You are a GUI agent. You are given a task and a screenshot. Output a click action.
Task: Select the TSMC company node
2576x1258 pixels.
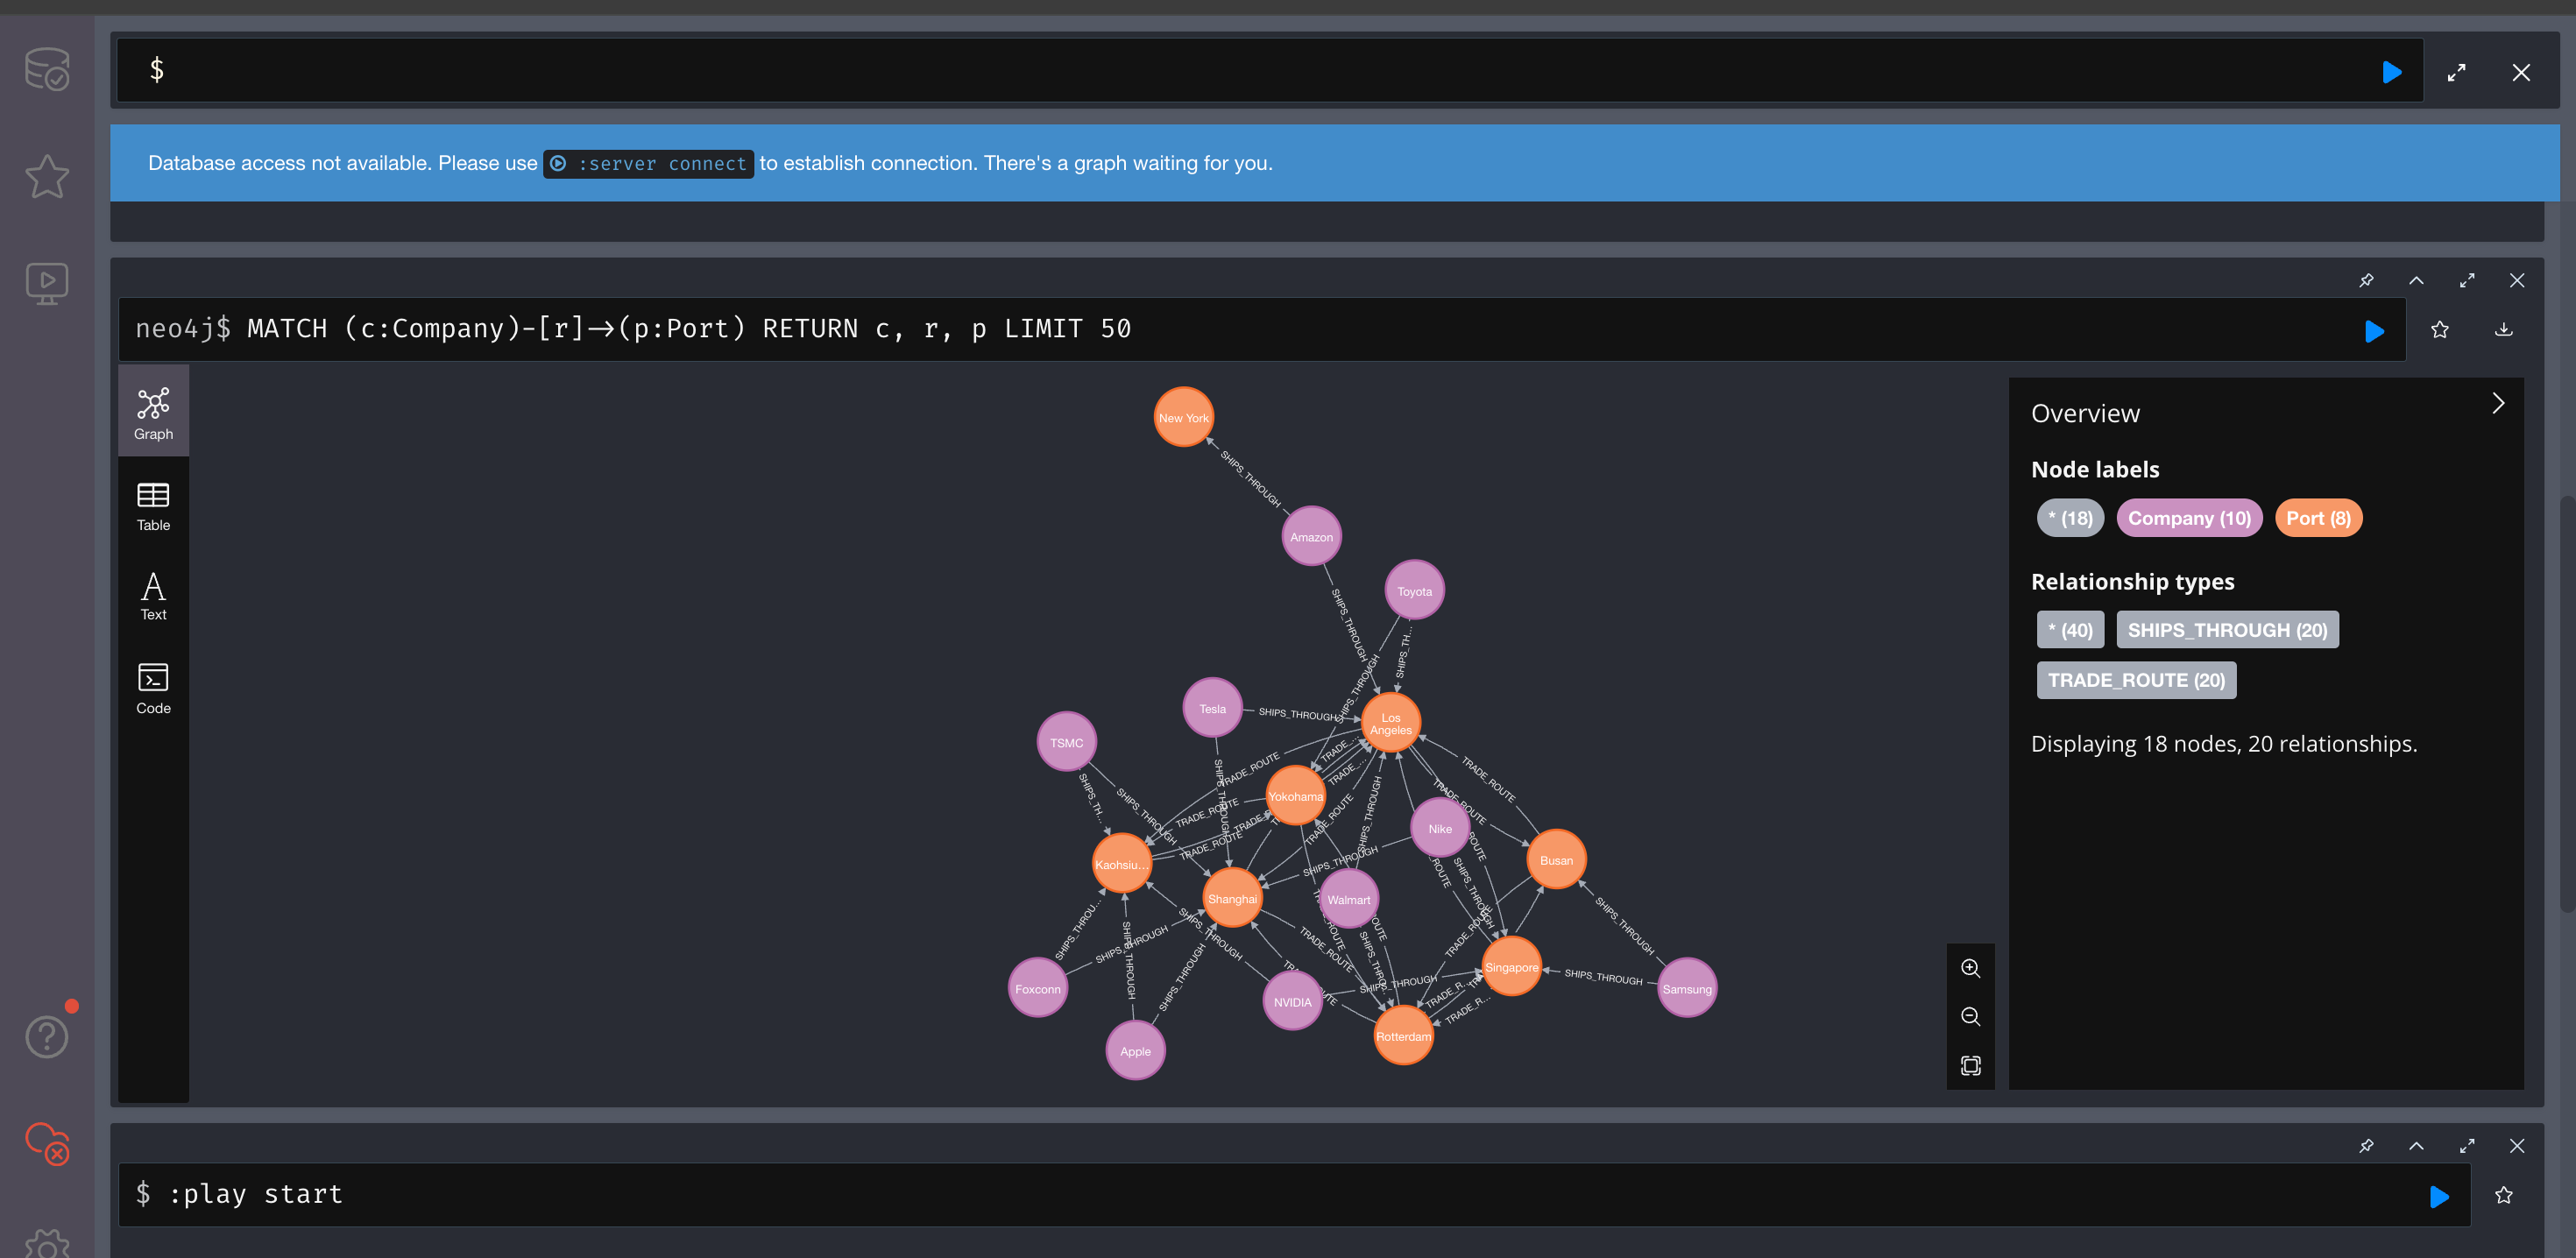1066,742
